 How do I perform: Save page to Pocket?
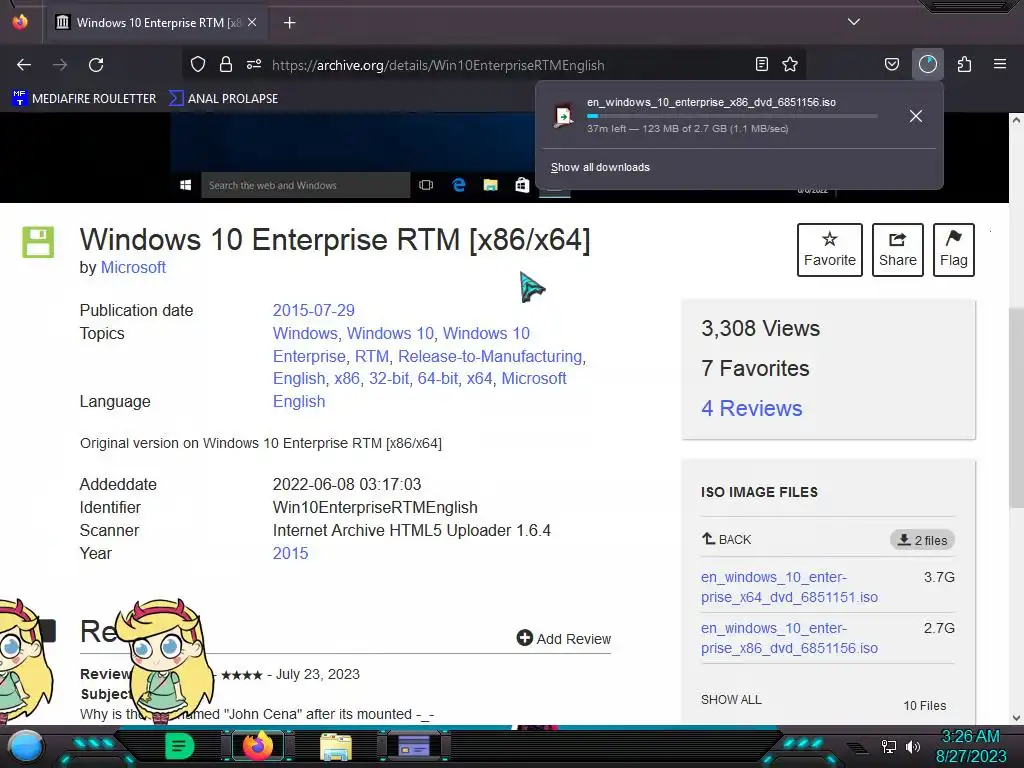tap(891, 64)
